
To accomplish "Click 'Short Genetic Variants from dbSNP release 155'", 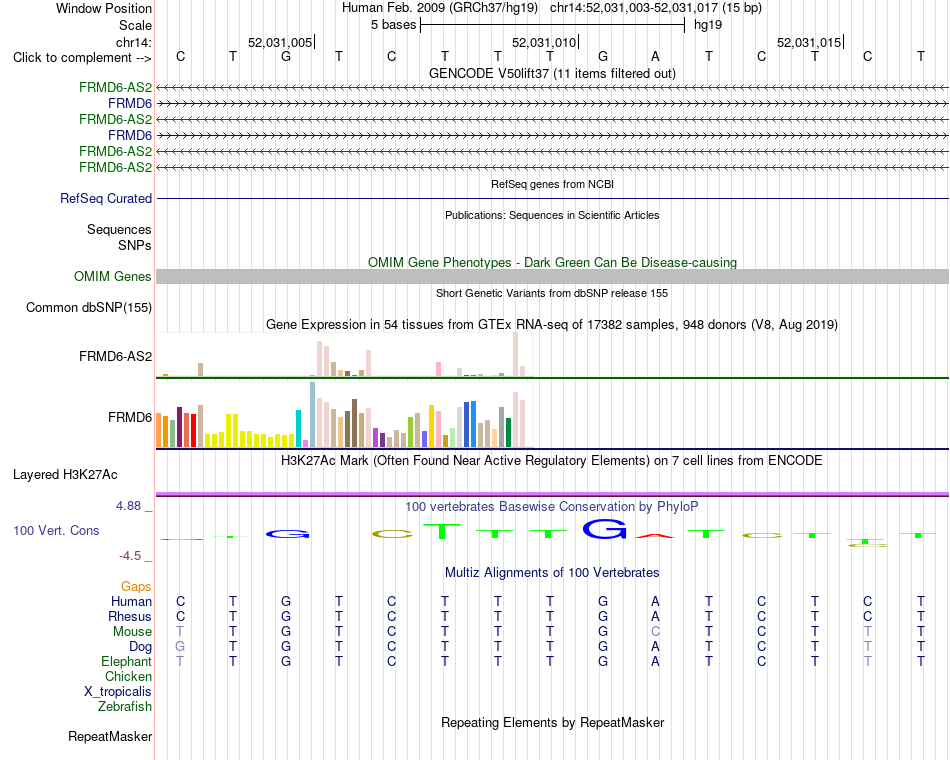I will click(552, 293).
